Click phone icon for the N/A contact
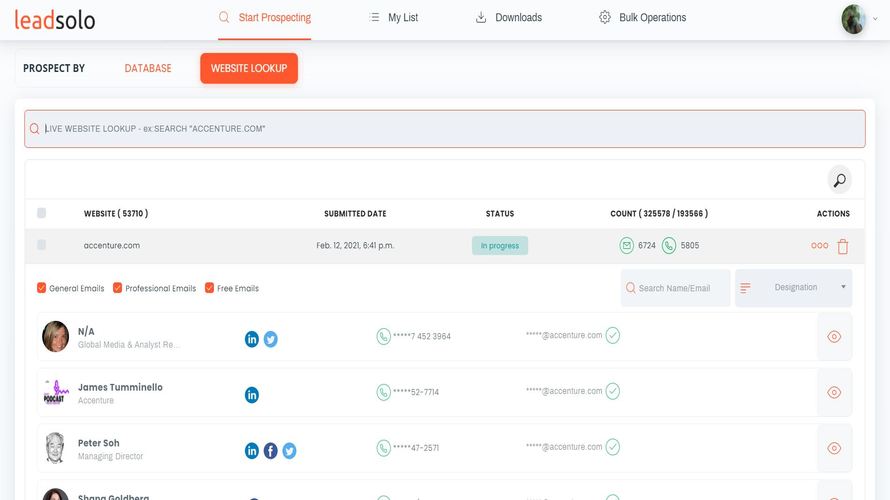Image resolution: width=890 pixels, height=500 pixels. tap(384, 336)
